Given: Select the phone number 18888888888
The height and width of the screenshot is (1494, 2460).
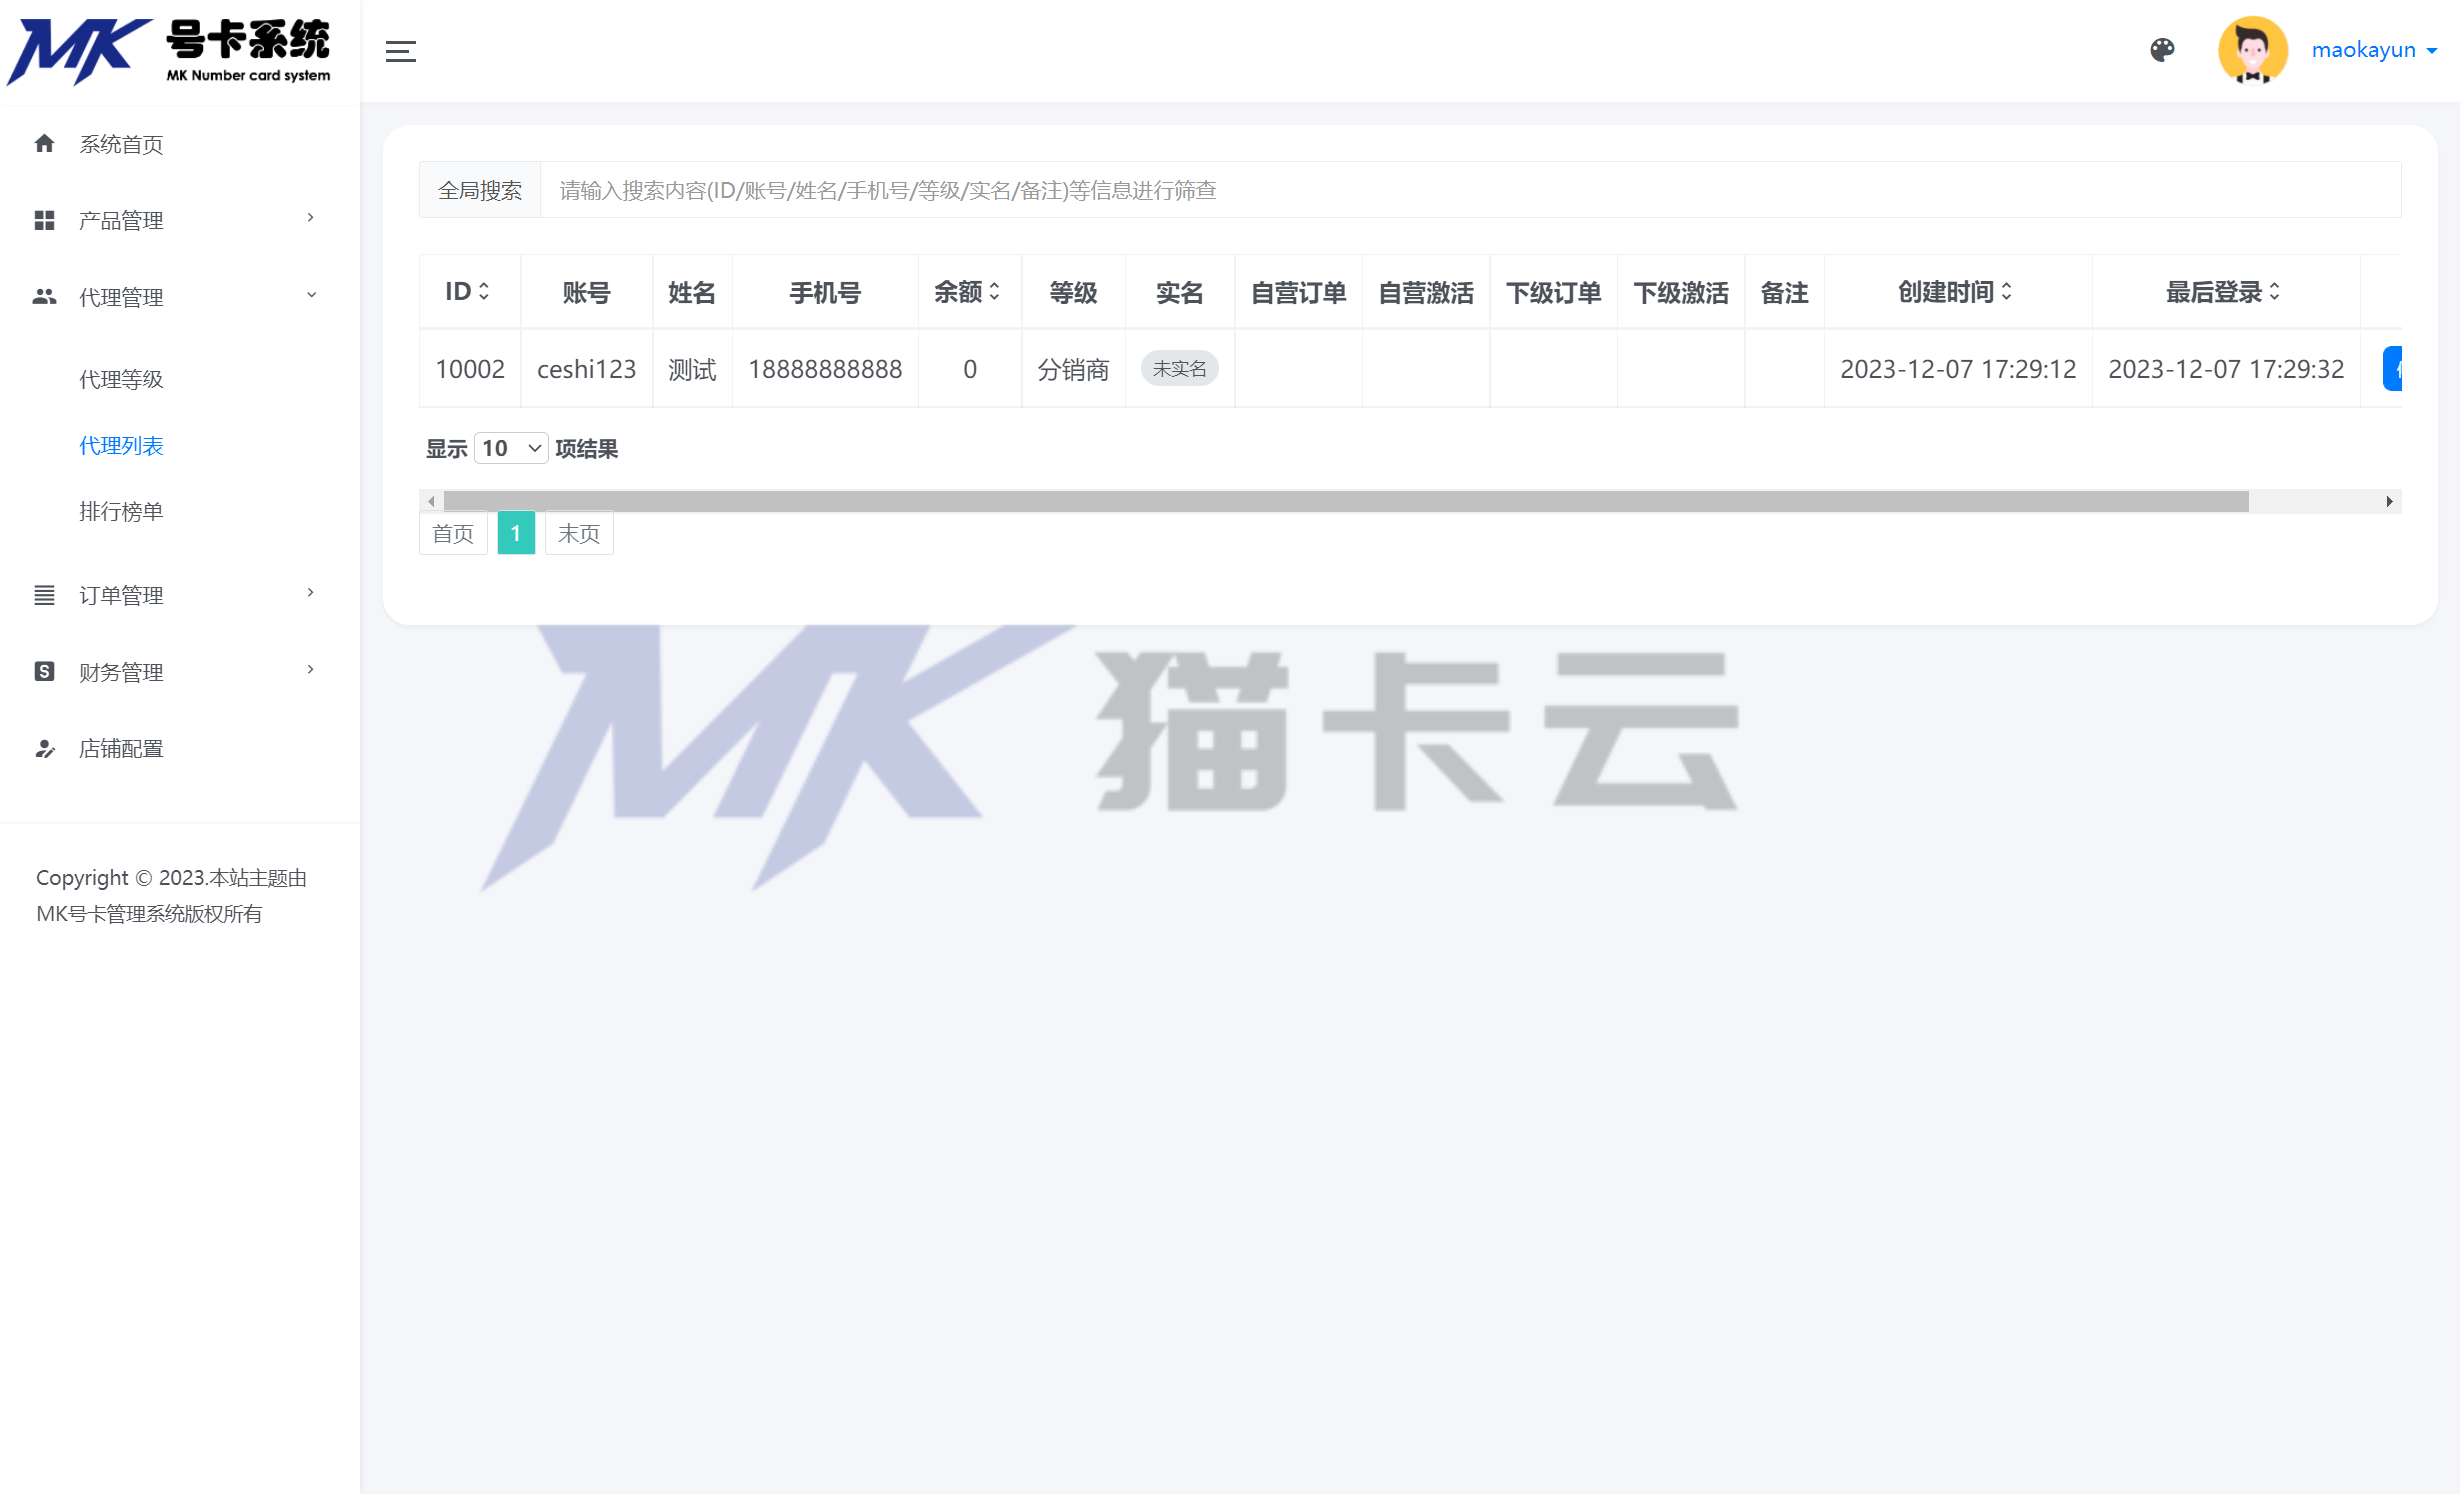Looking at the screenshot, I should [x=825, y=369].
